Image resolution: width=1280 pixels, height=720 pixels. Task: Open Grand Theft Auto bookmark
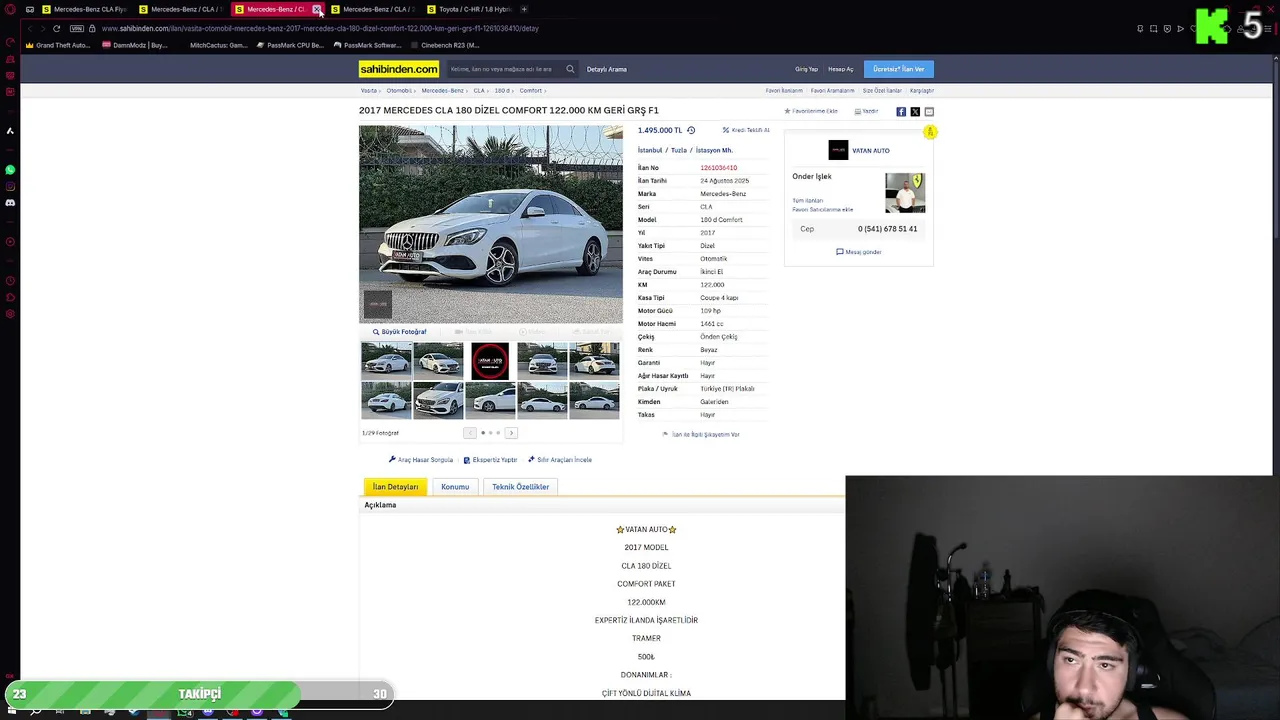[x=57, y=45]
